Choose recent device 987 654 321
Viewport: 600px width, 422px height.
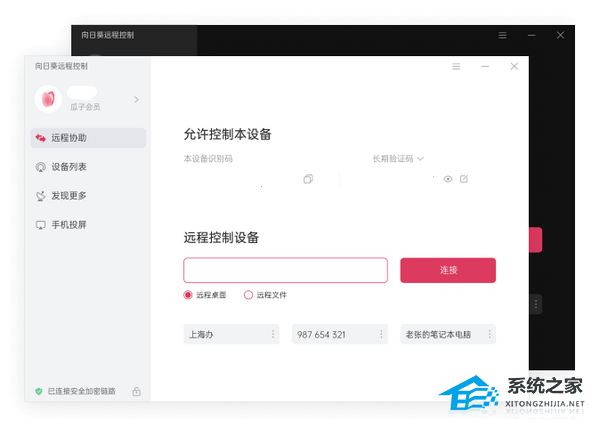point(340,334)
